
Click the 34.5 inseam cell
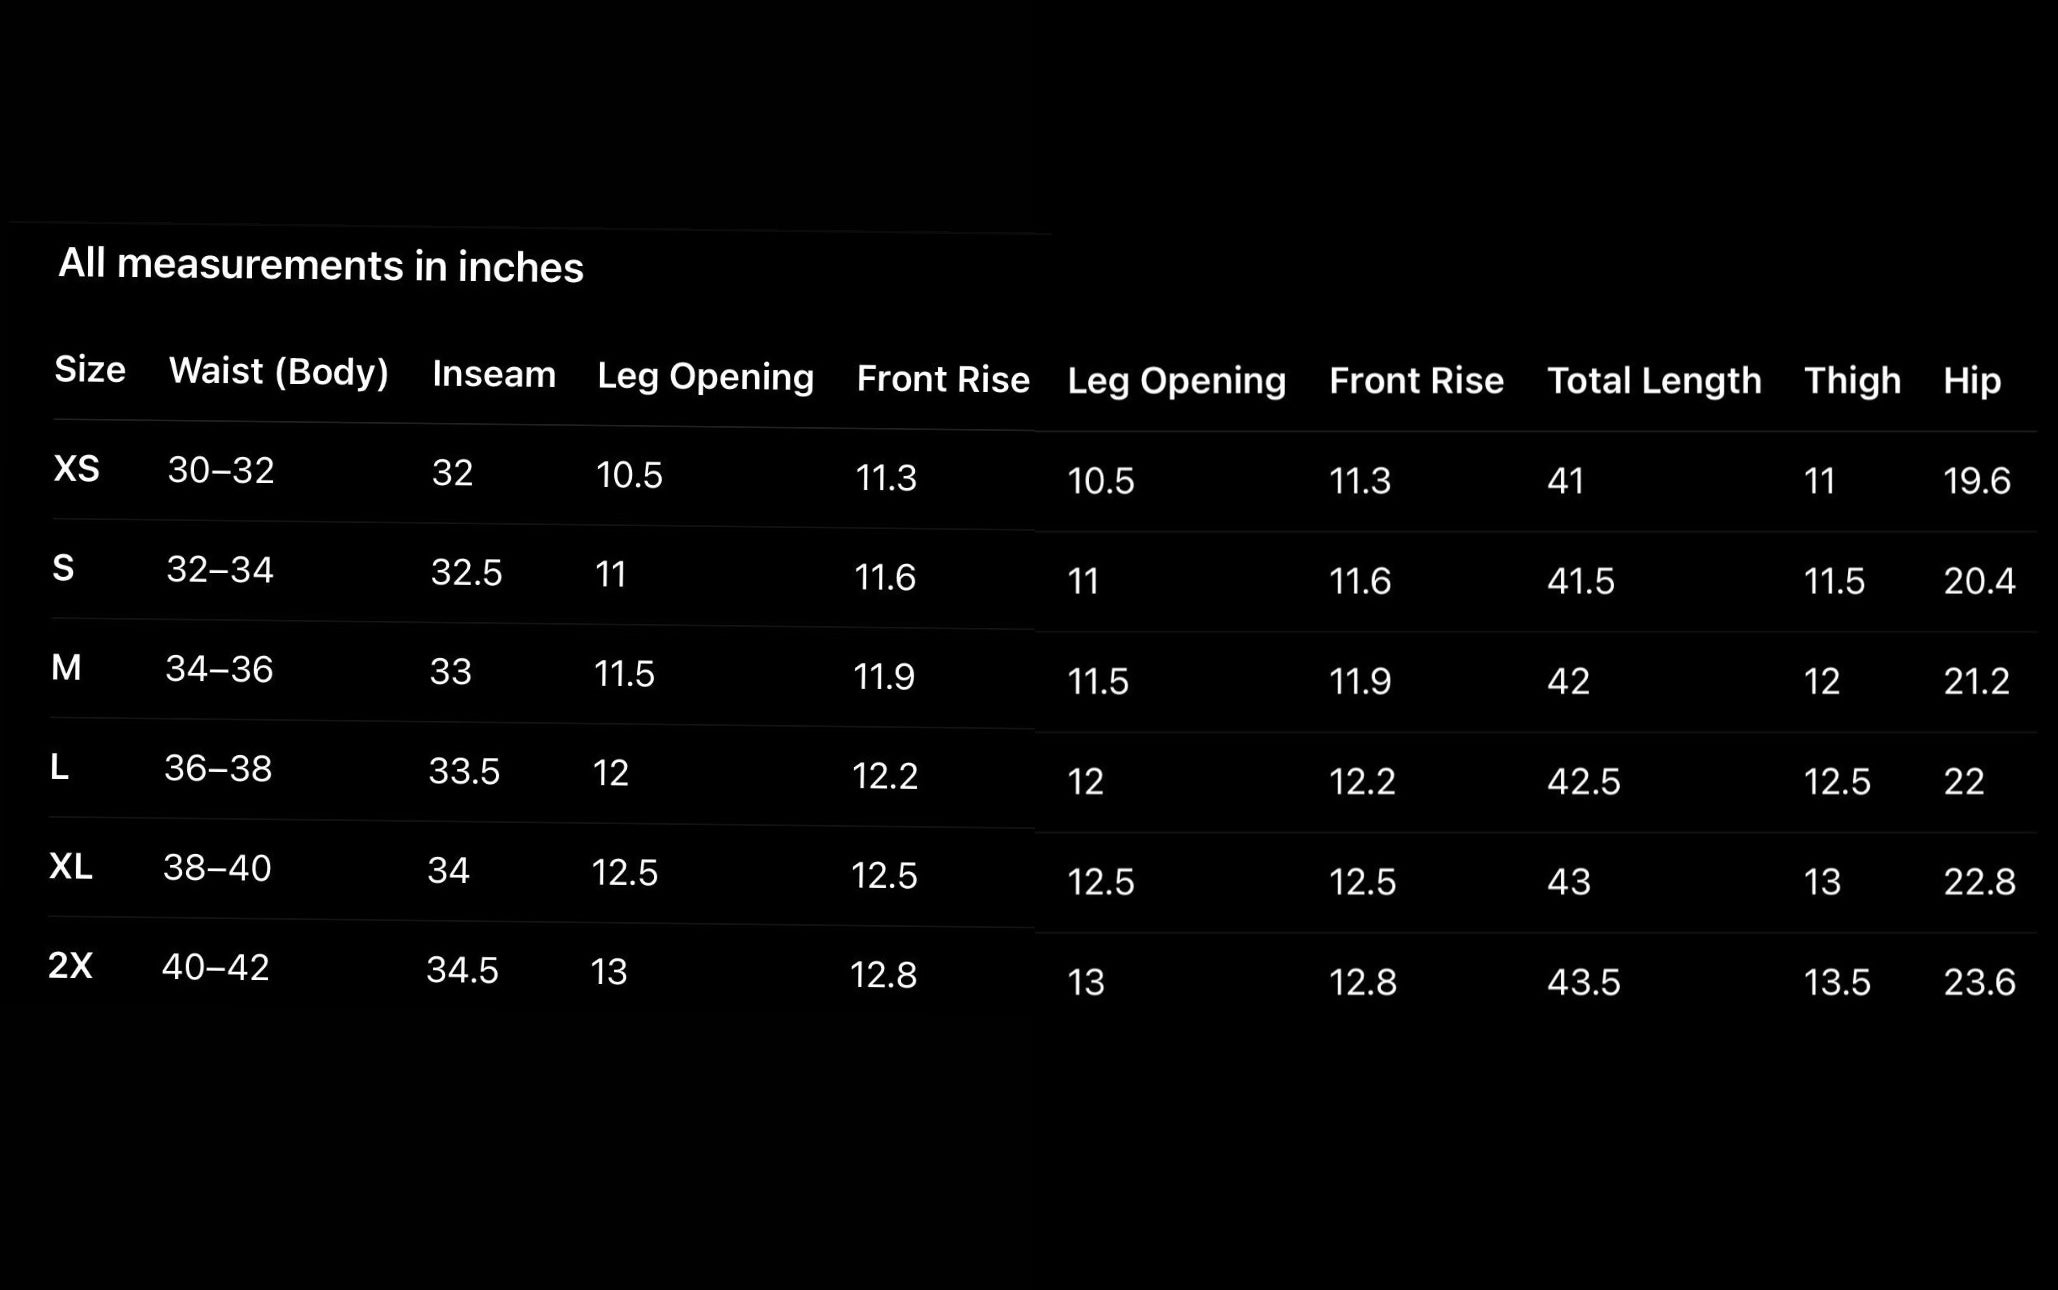(462, 970)
